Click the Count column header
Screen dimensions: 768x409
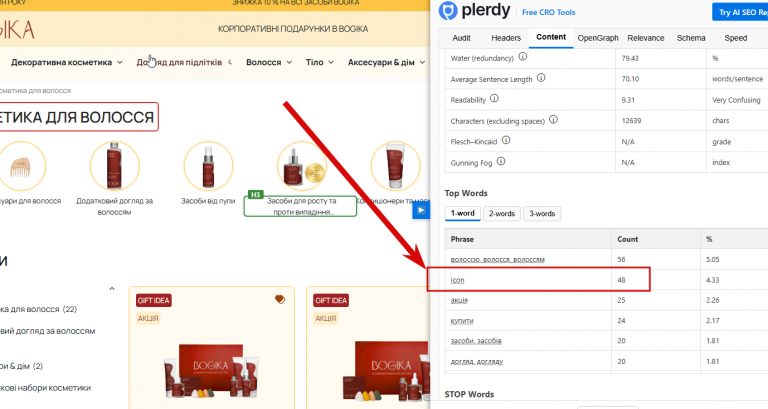pyautogui.click(x=627, y=239)
